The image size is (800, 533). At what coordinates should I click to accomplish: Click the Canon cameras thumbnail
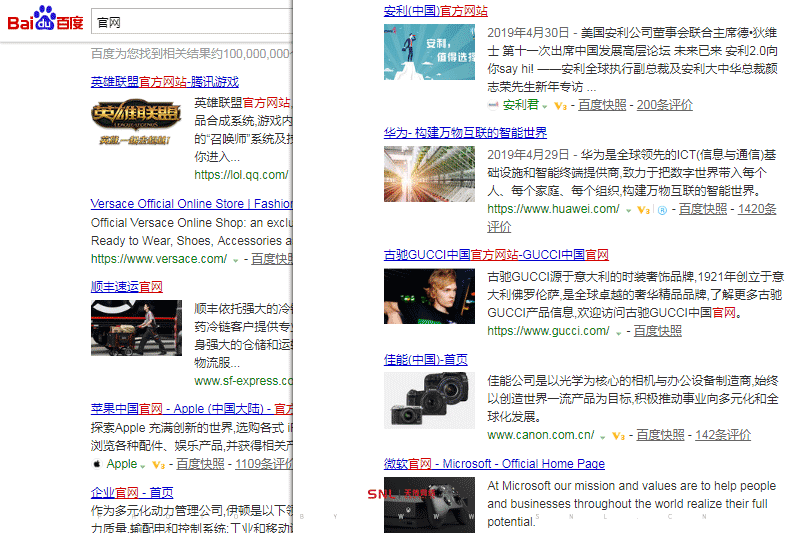(x=429, y=399)
